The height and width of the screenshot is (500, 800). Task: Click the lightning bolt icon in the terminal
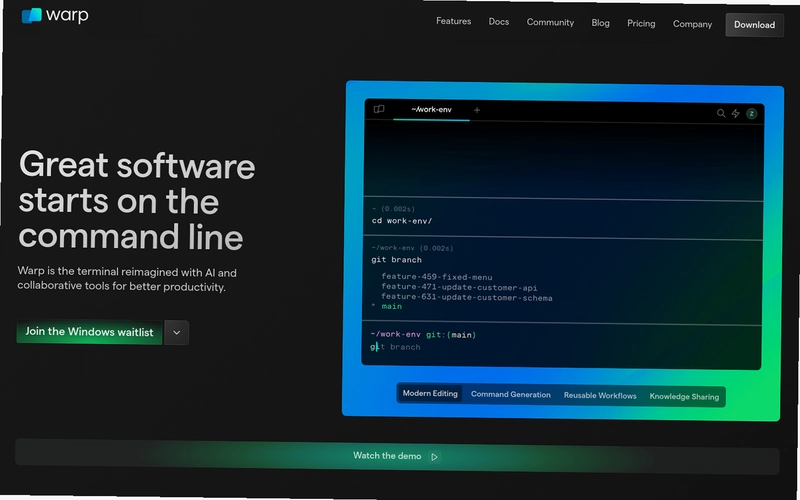click(735, 113)
